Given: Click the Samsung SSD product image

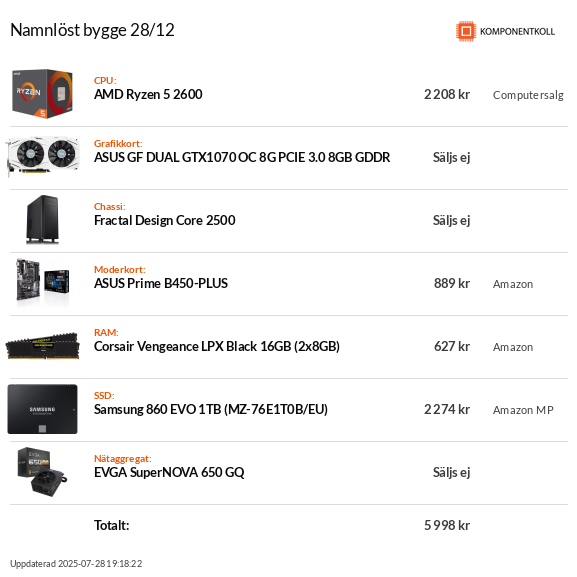Looking at the screenshot, I should [x=42, y=409].
